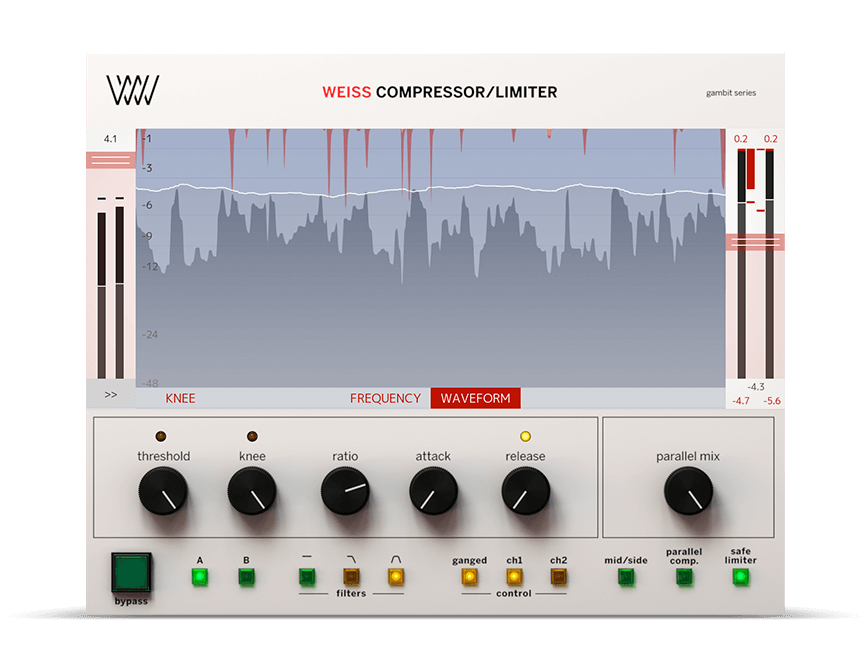Click the LED above knee

[252, 437]
